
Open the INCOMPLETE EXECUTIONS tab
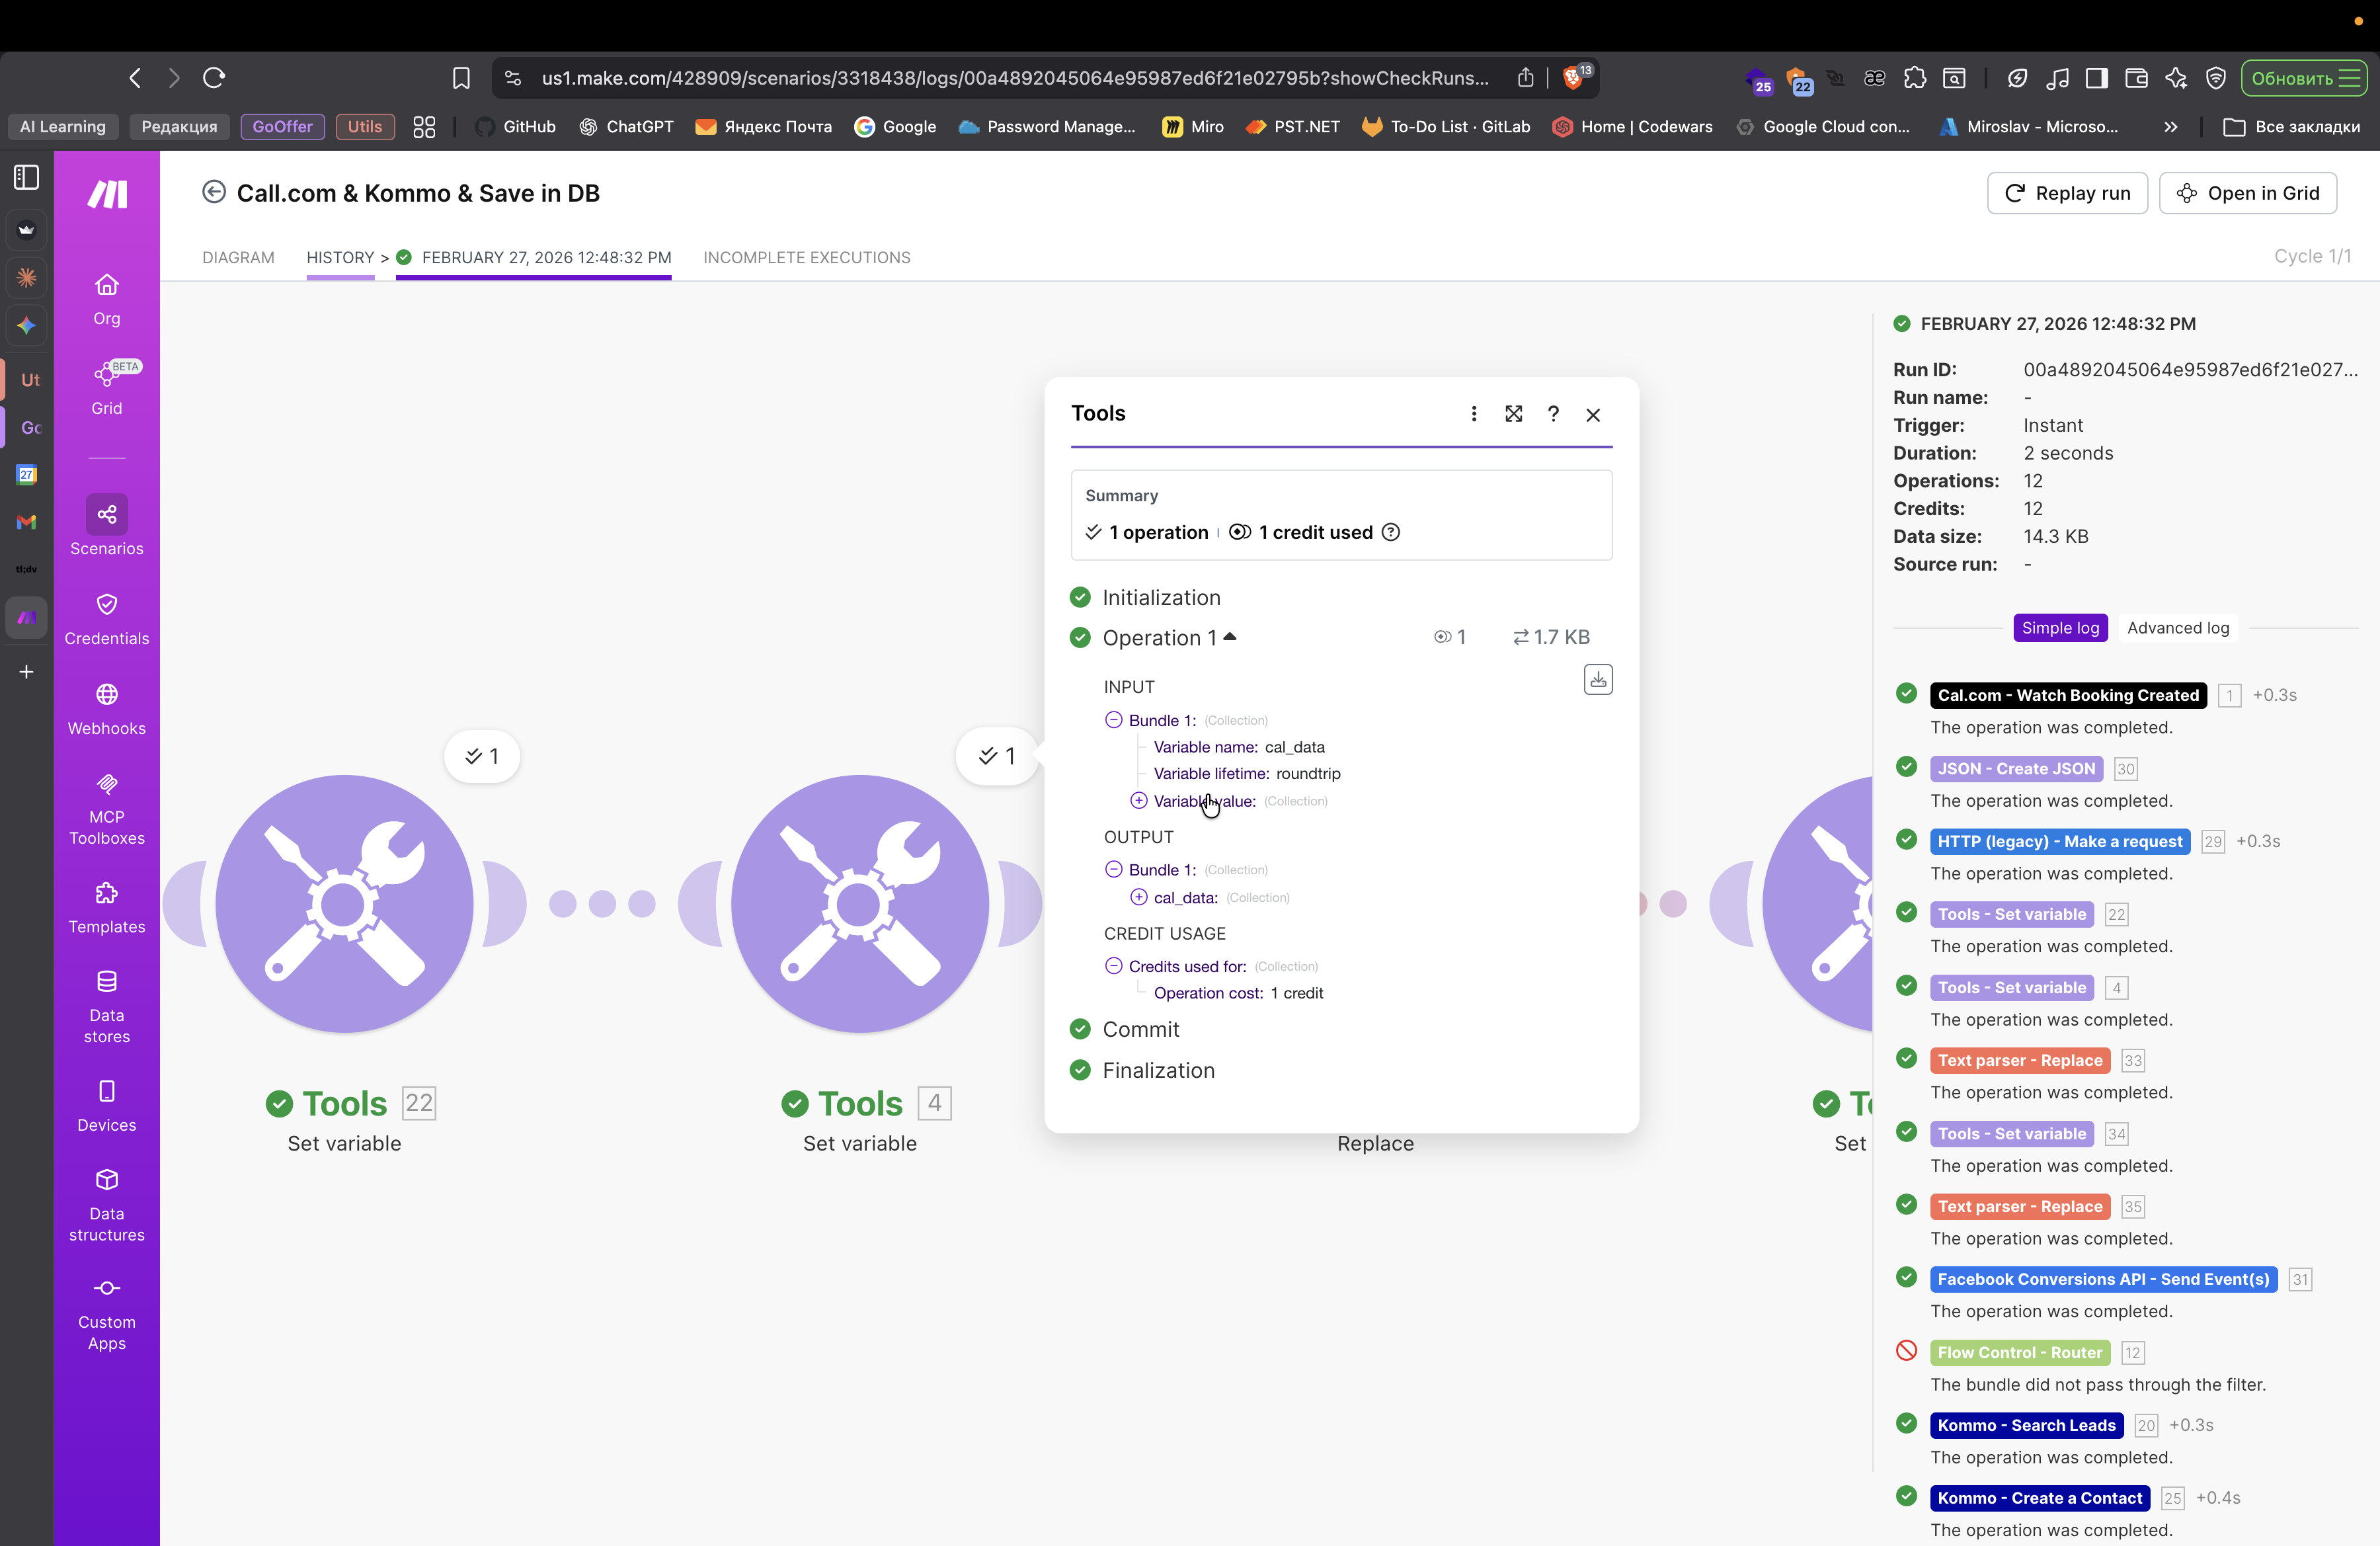[806, 257]
